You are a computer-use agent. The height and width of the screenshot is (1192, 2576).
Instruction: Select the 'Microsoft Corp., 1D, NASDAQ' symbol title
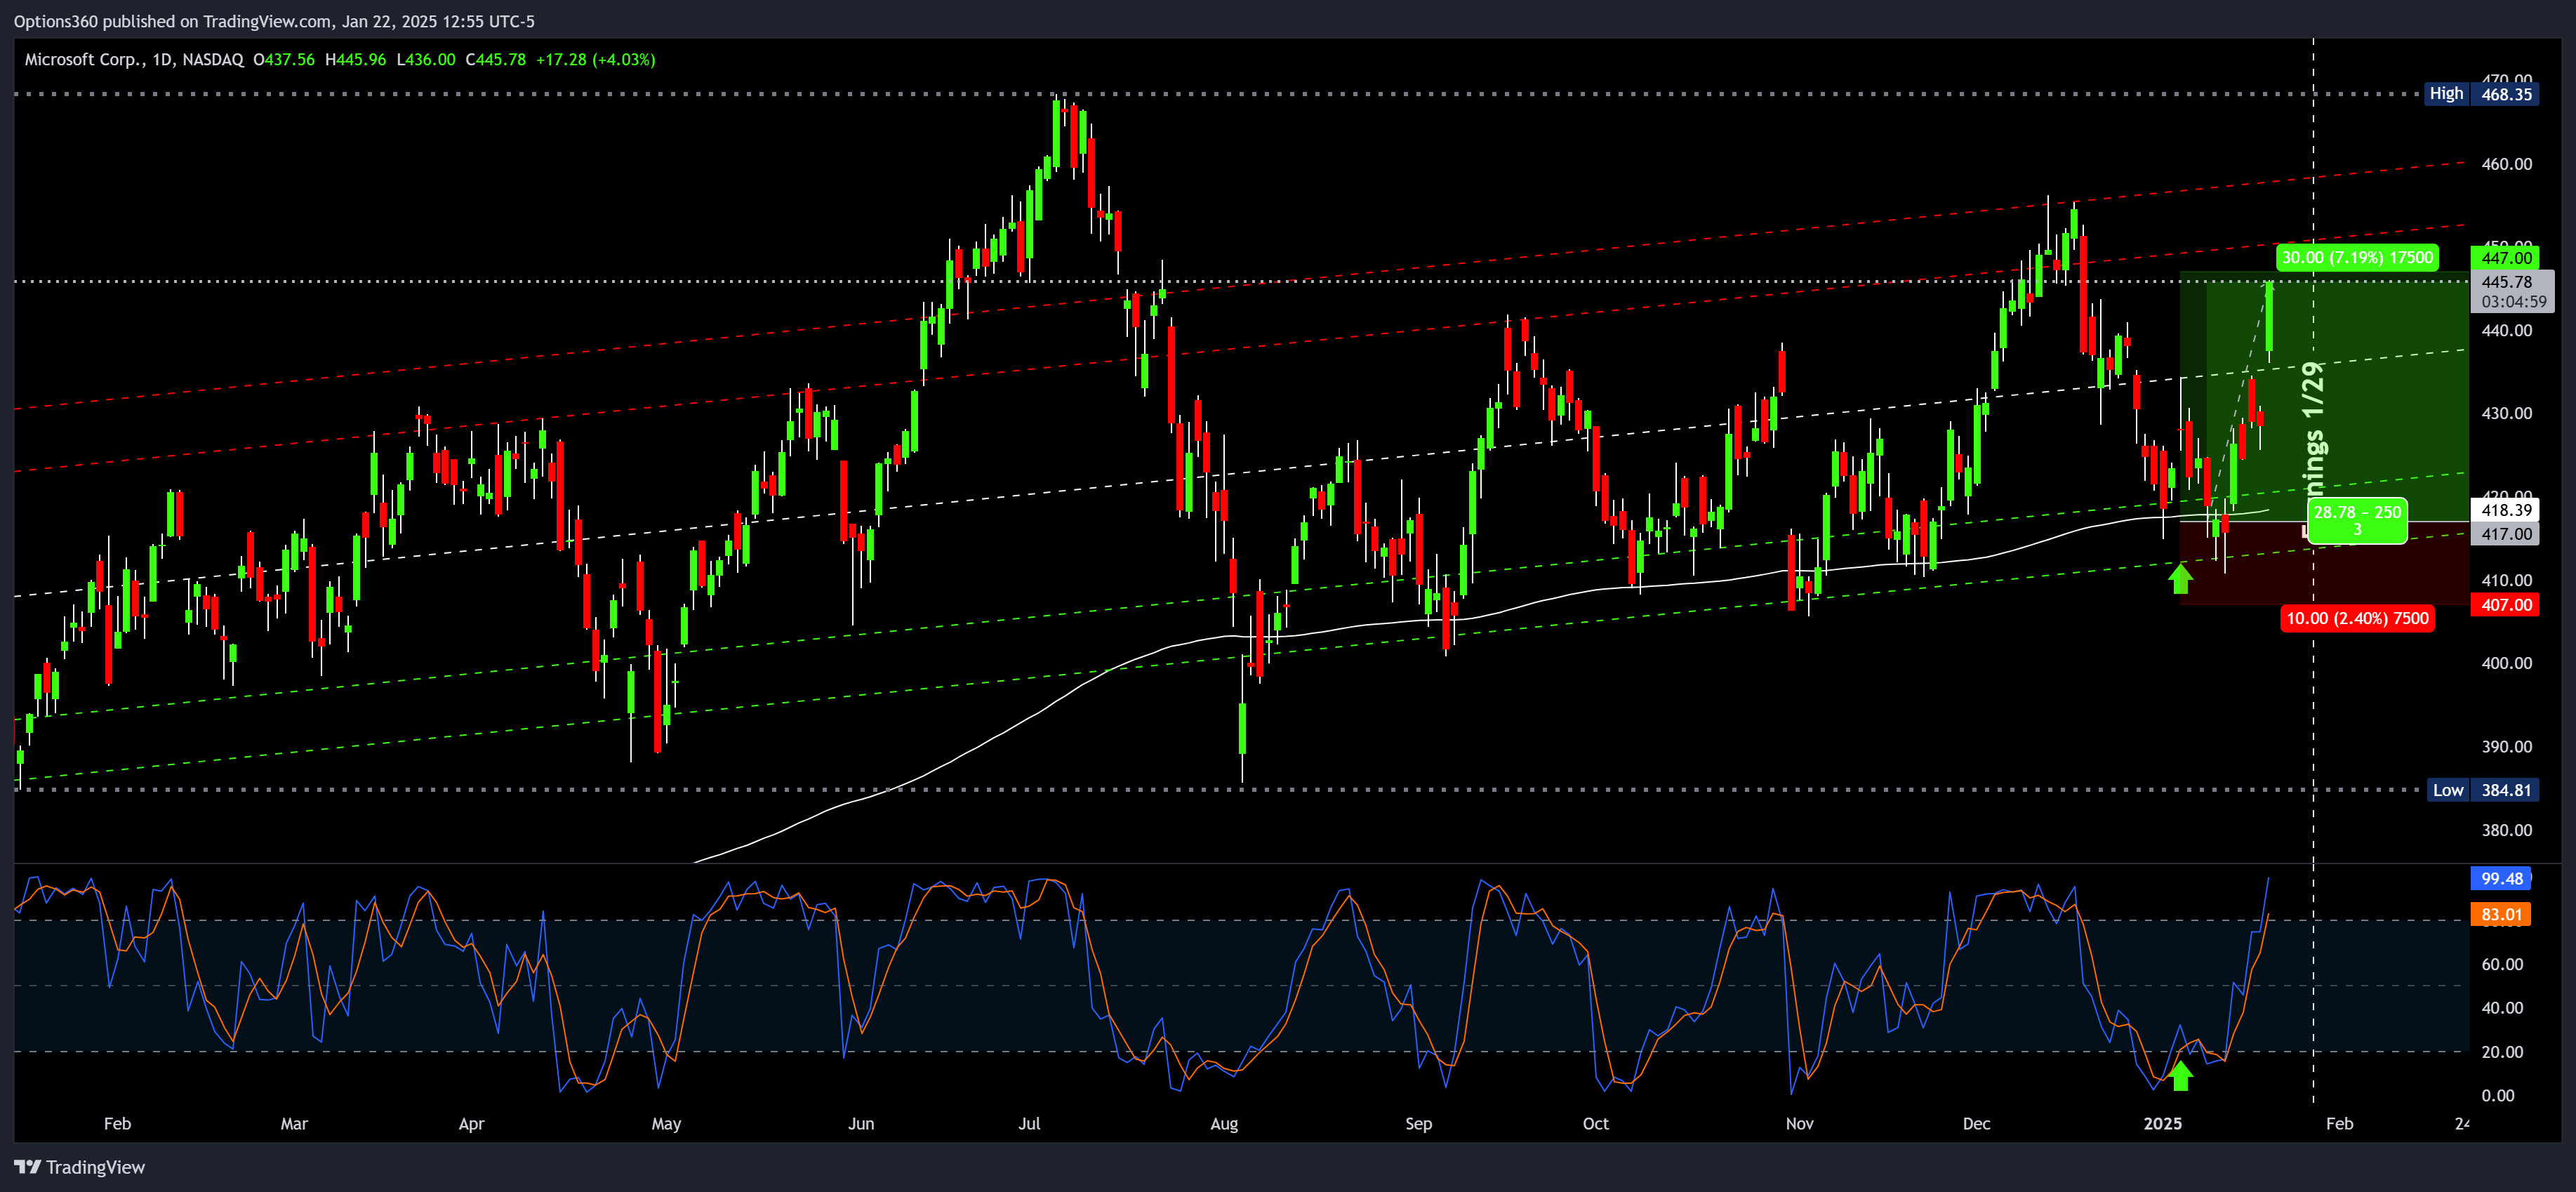click(134, 60)
